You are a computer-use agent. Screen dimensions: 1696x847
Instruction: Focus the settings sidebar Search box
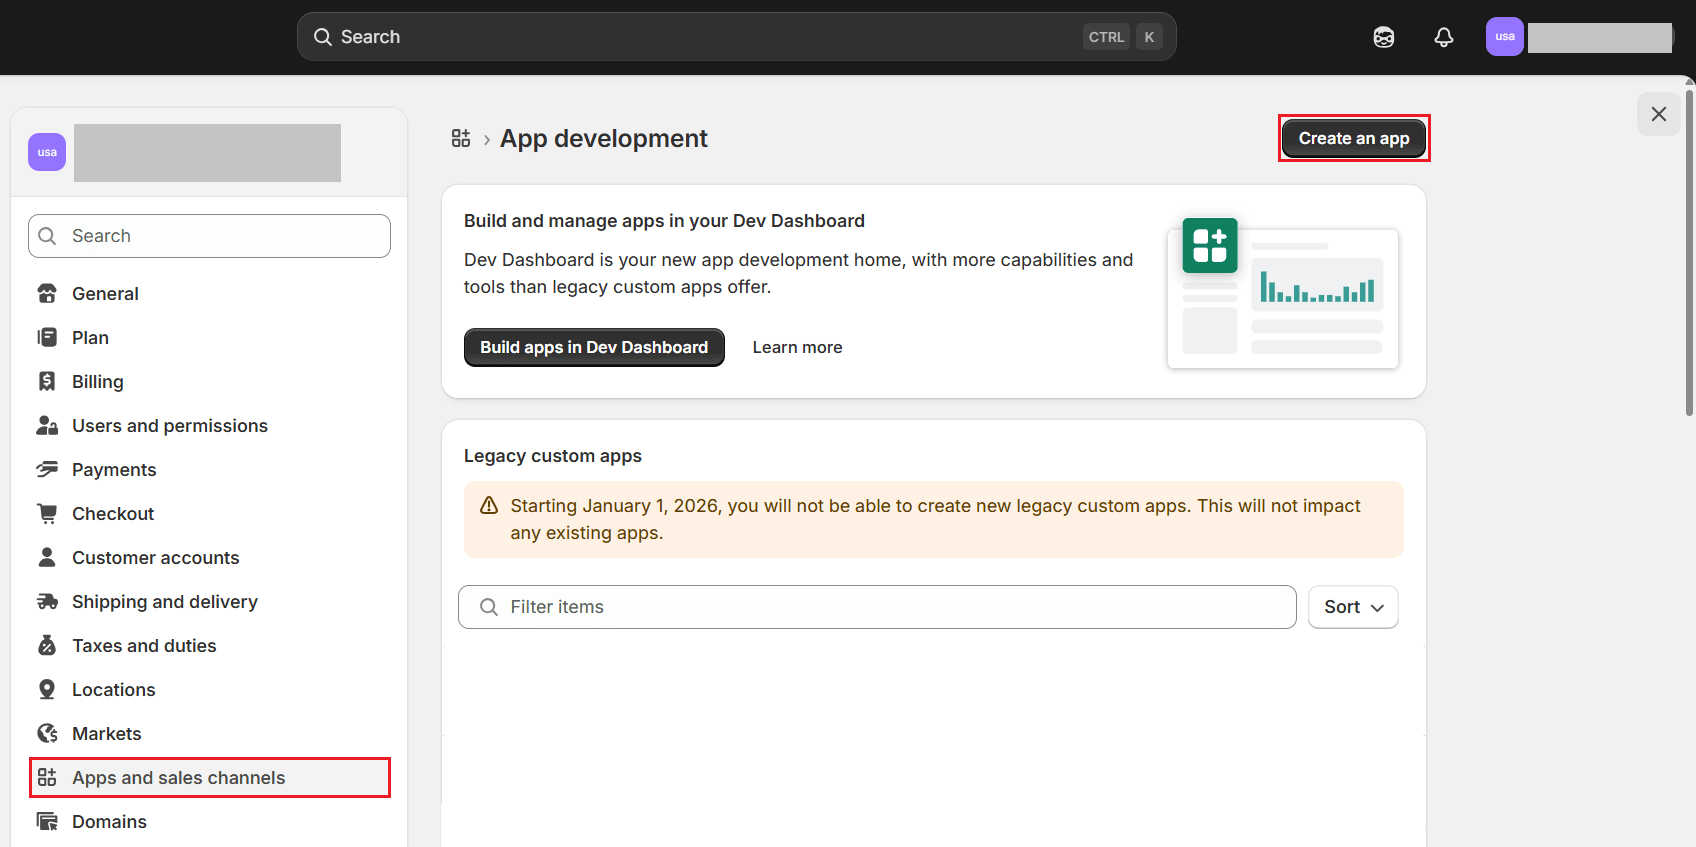pos(209,236)
